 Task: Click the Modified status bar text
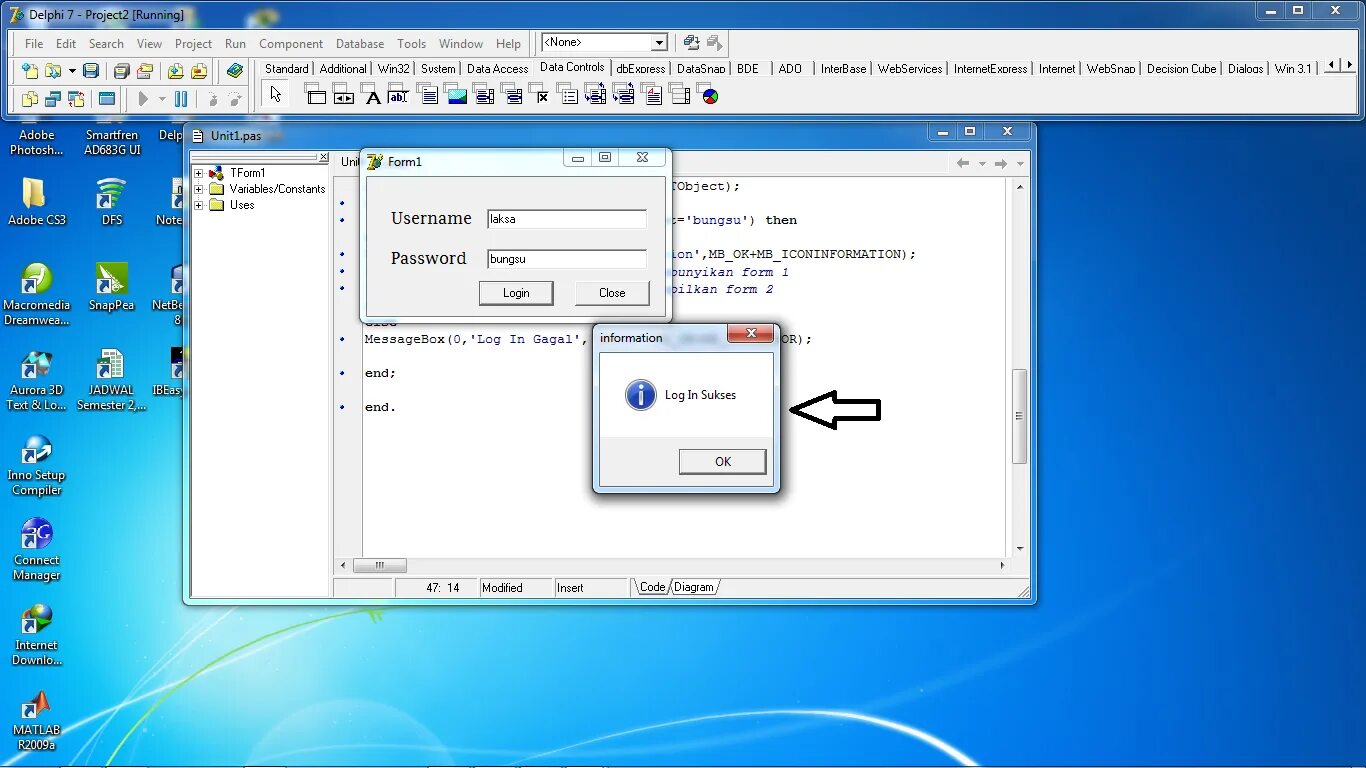pos(502,588)
